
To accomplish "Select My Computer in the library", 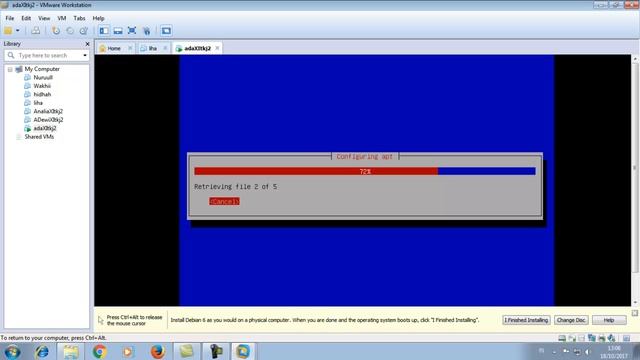I will 42,69.
